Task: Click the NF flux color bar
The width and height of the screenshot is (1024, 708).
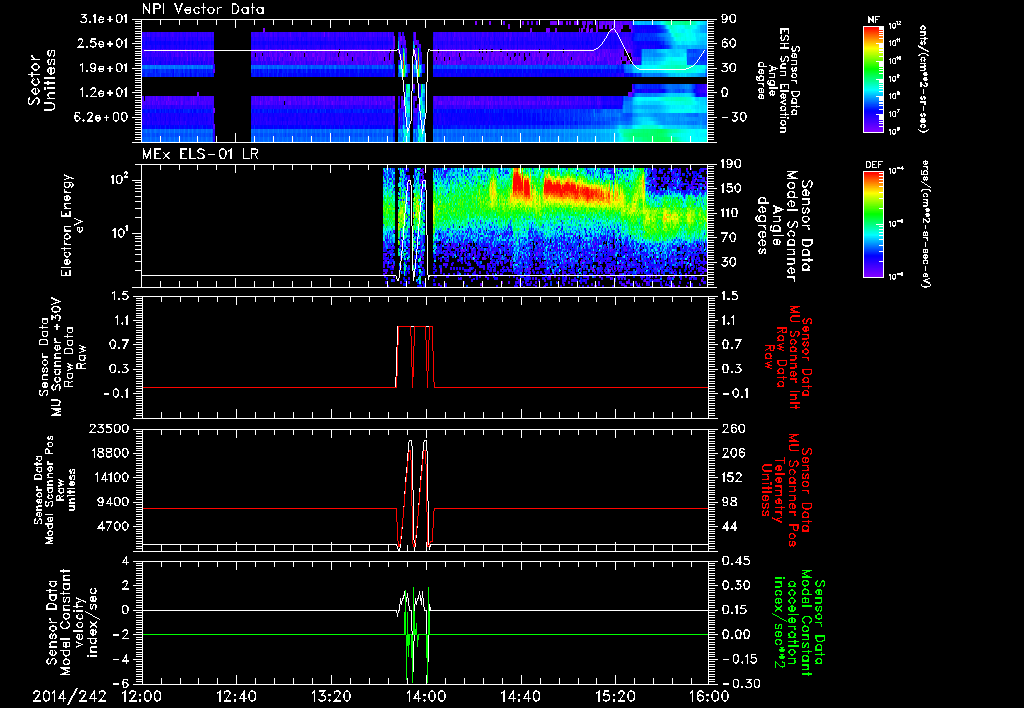Action: tap(873, 78)
